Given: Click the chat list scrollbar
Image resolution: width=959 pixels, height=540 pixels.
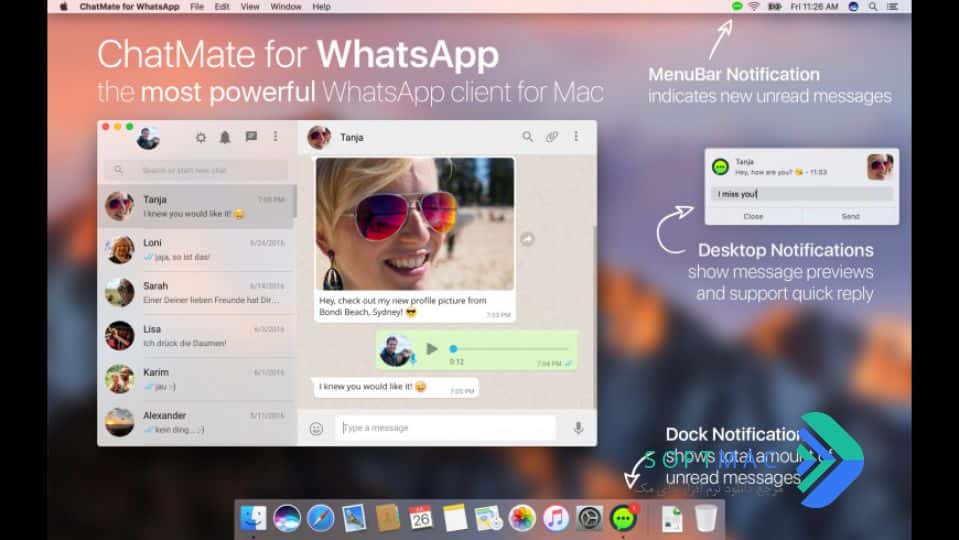Looking at the screenshot, I should (x=295, y=202).
